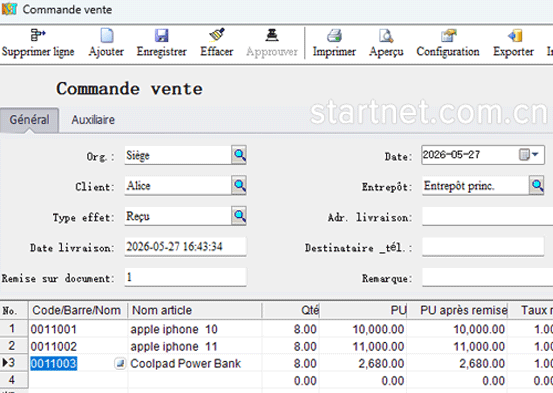
Task: Click the Approuver stamp icon
Action: pyautogui.click(x=272, y=35)
